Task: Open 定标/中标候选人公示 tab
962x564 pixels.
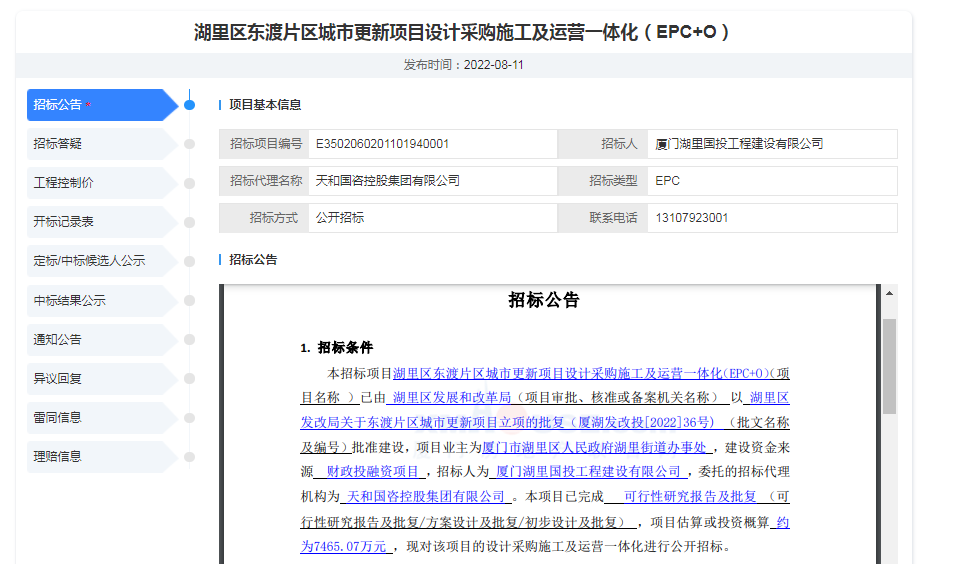Action: point(102,261)
